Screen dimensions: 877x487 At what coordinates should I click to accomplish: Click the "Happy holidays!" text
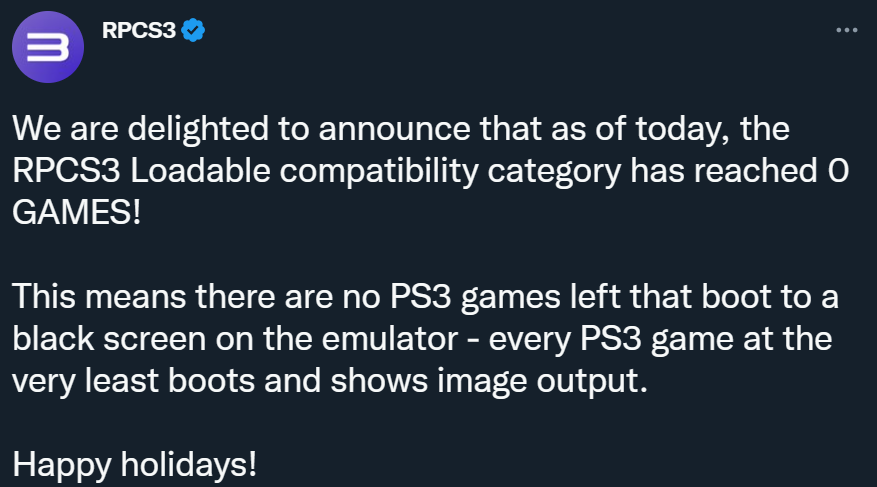(135, 465)
